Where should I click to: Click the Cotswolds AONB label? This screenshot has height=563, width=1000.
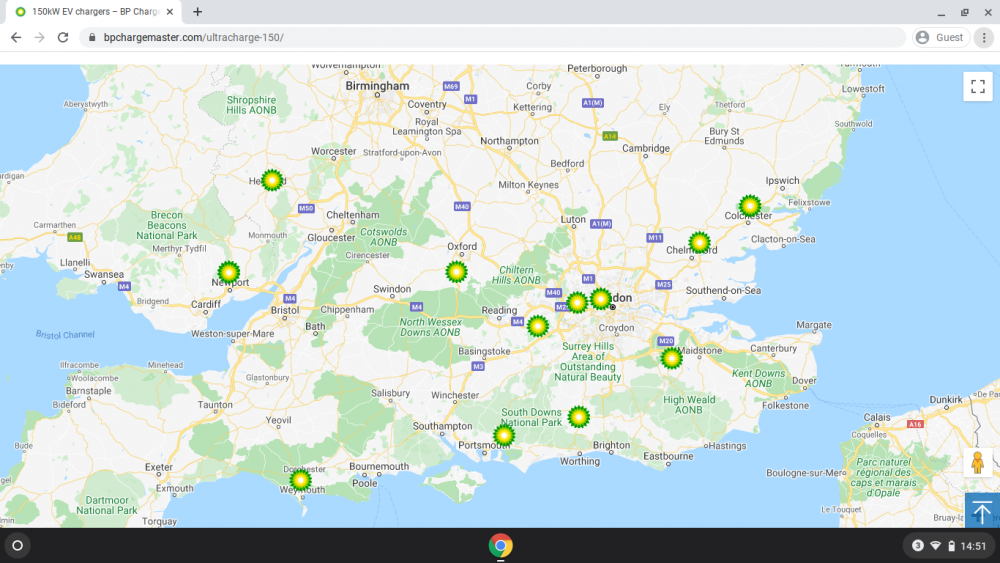(x=383, y=237)
